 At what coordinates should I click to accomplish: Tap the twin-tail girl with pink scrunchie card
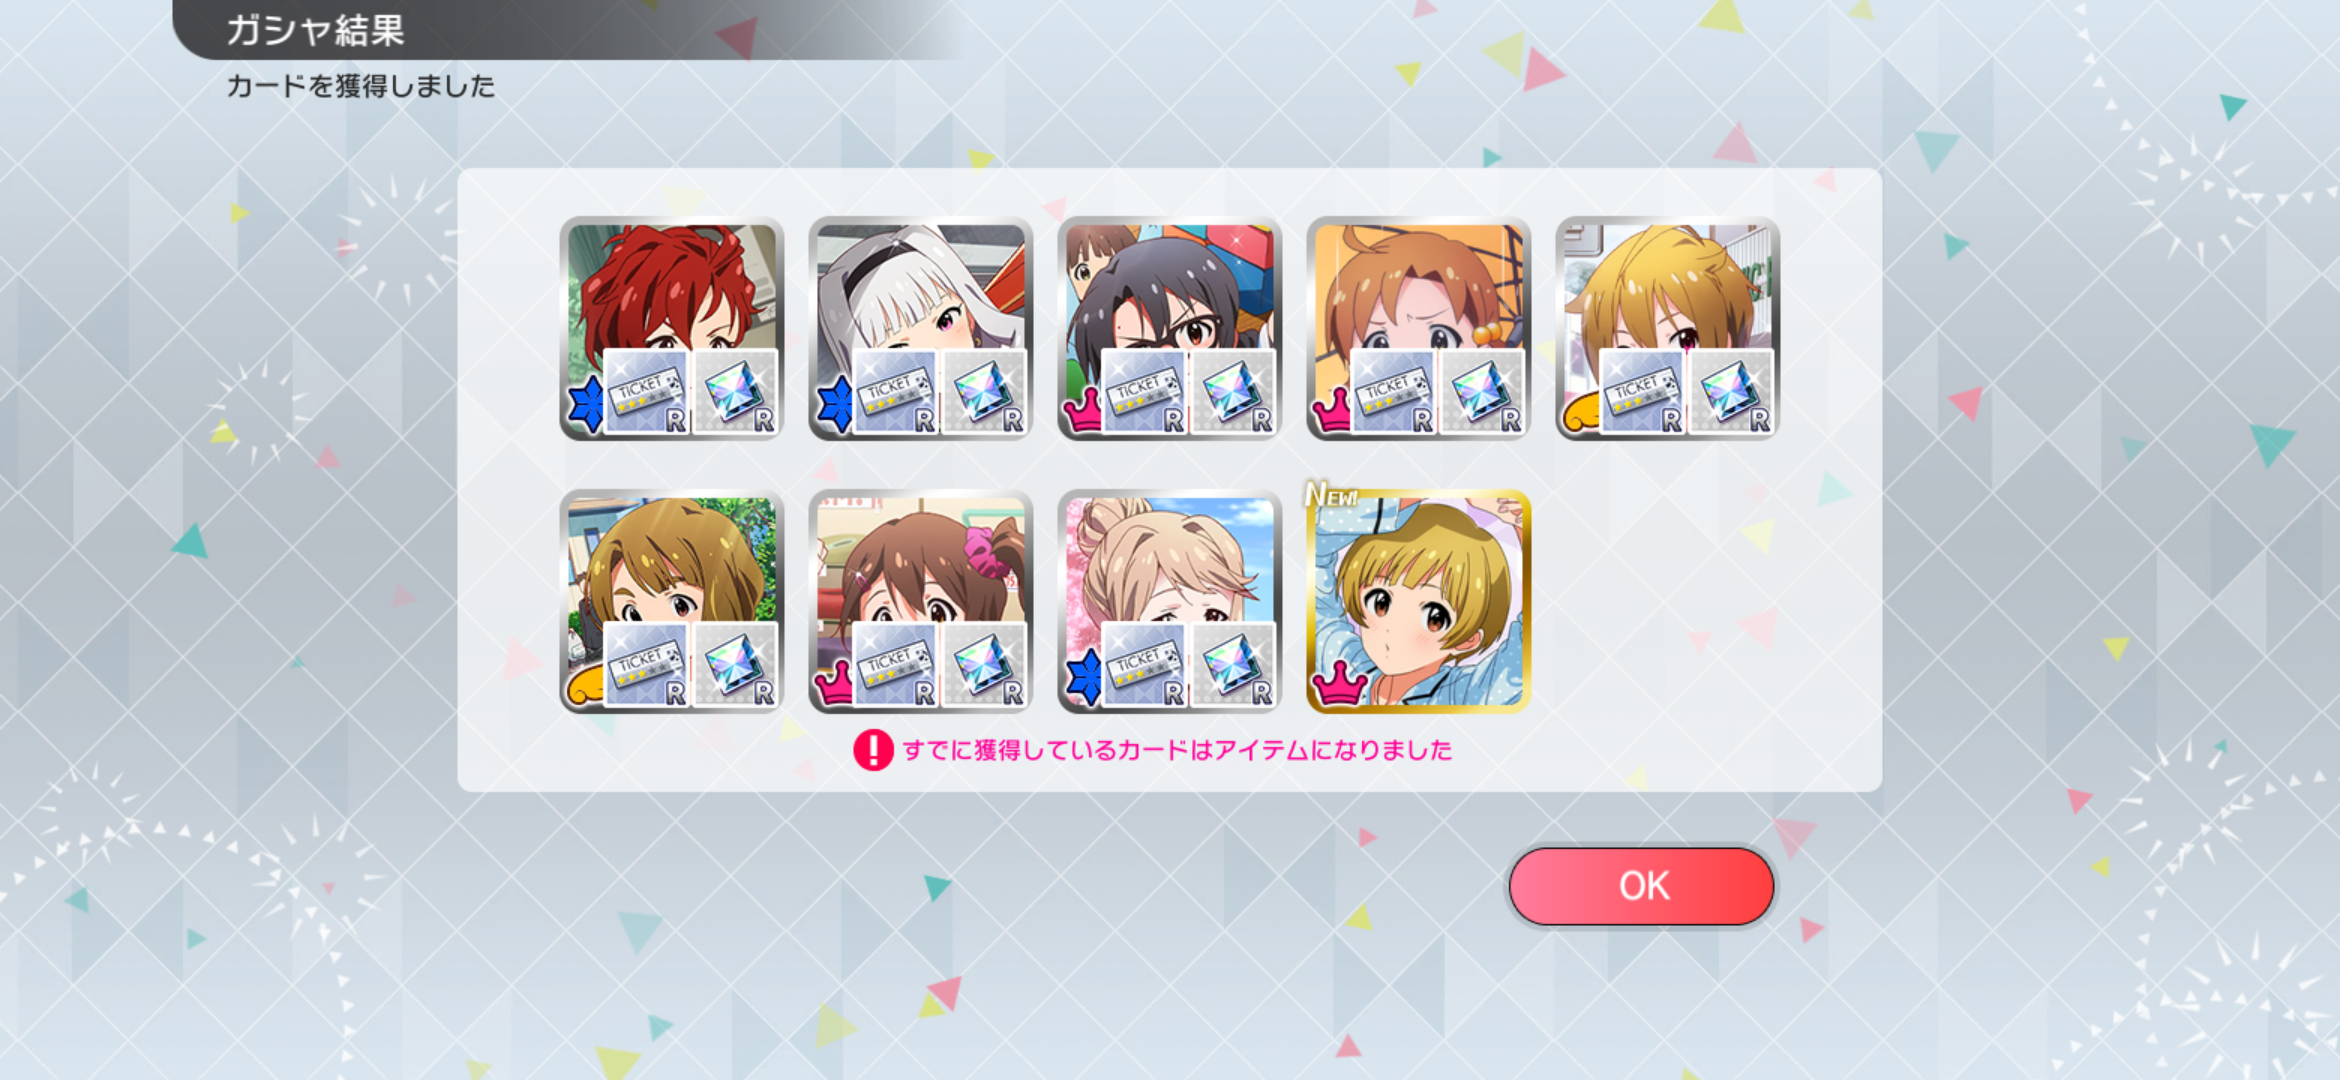[x=920, y=601]
